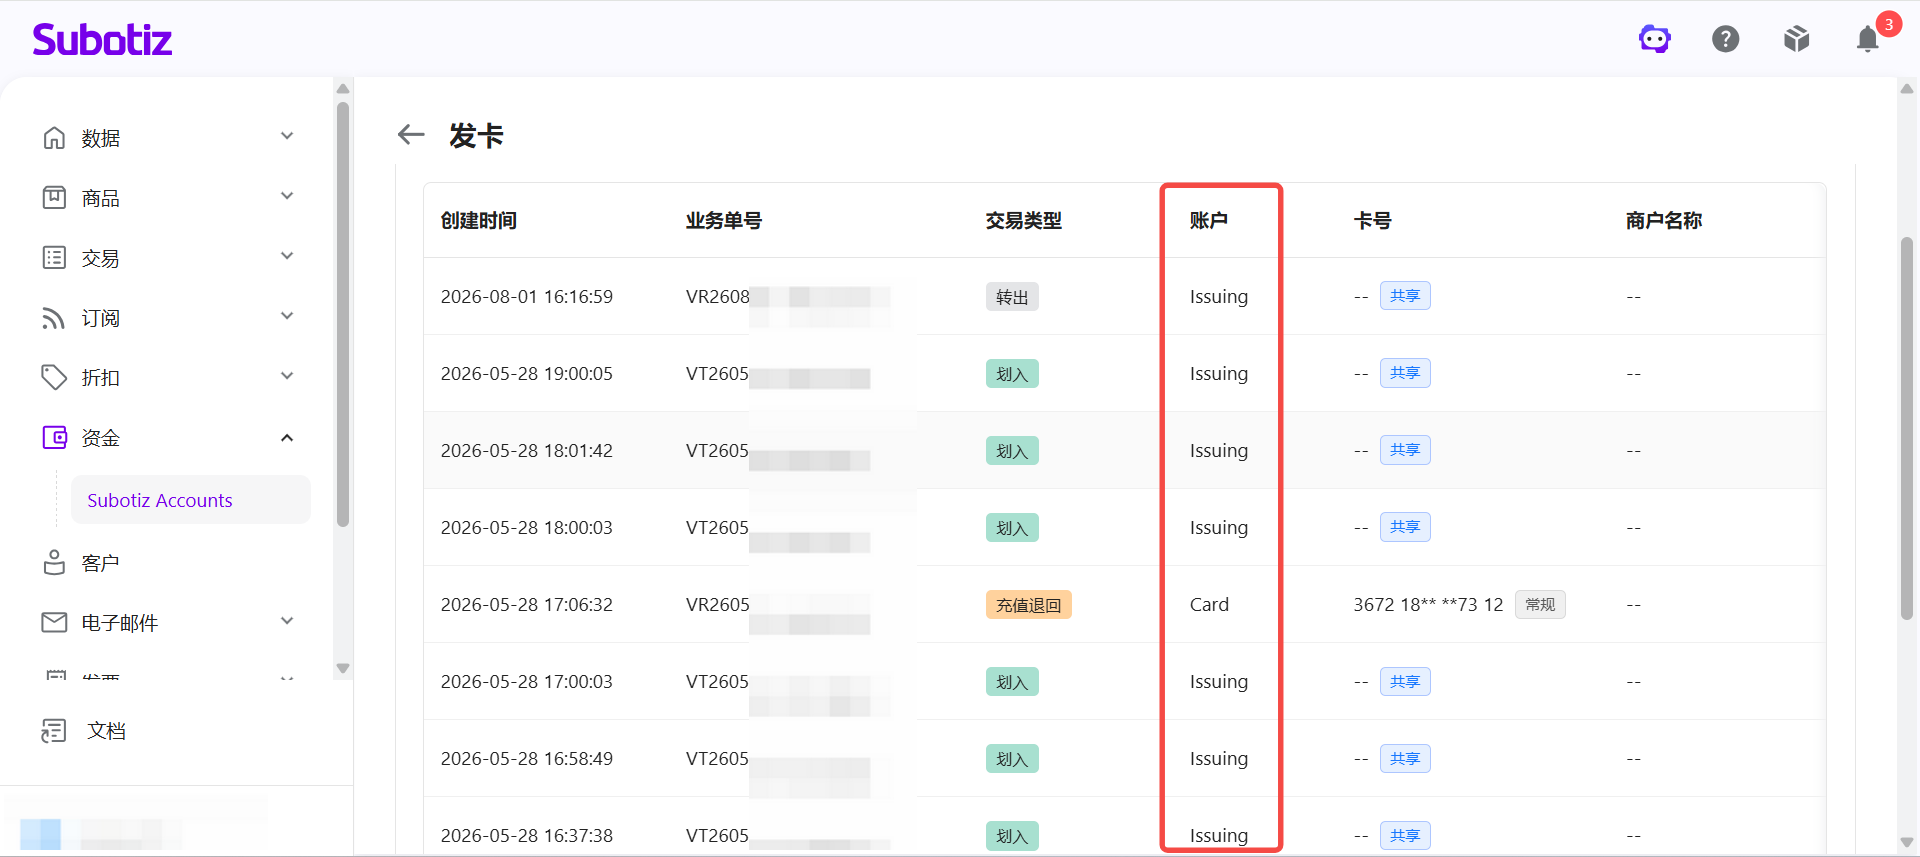Expand the 数据 menu chevron
Screen dimensions: 1920x857
click(x=287, y=136)
